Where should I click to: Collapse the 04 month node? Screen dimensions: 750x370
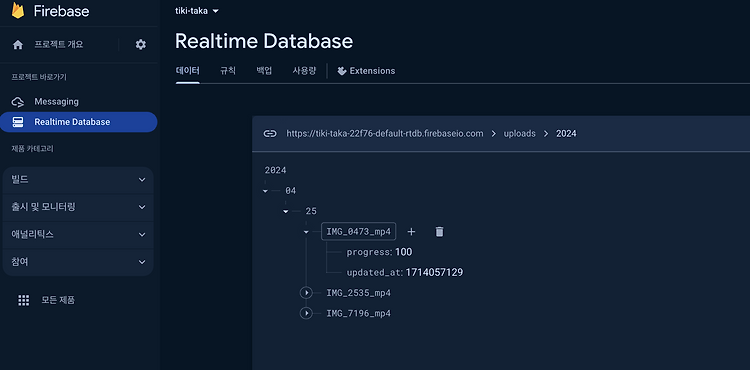(265, 191)
